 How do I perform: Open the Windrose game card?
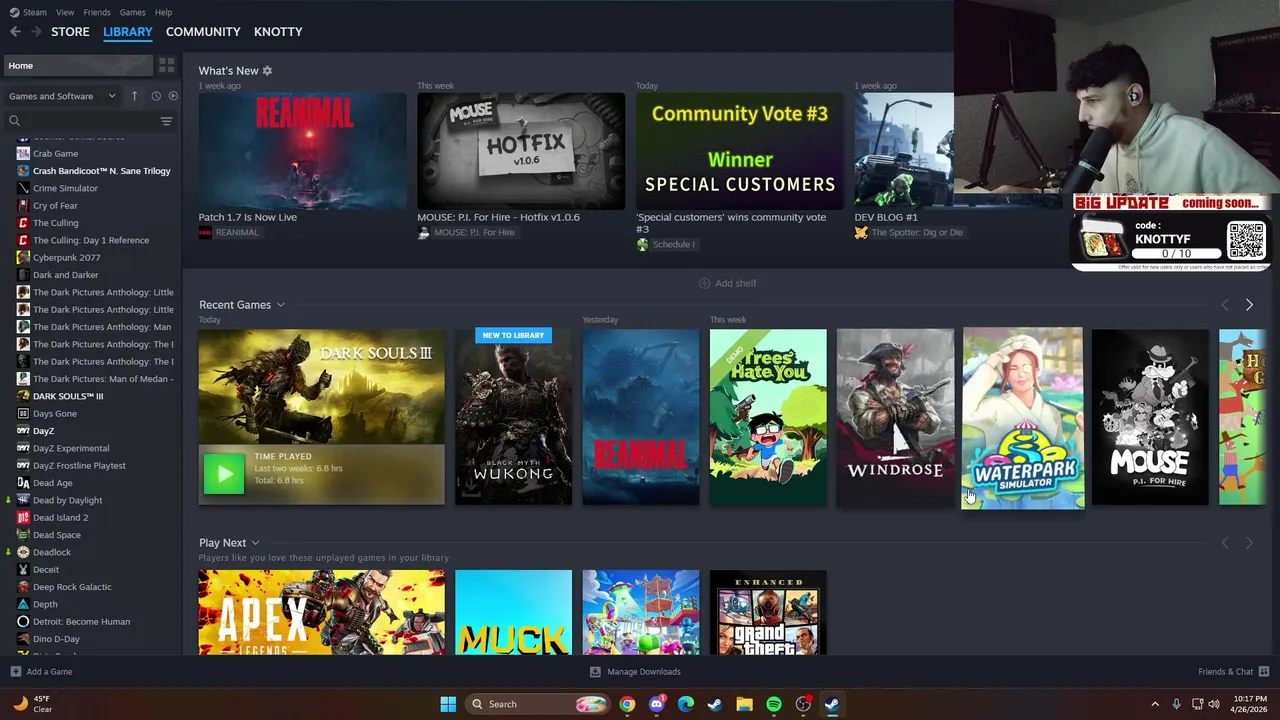coord(895,417)
